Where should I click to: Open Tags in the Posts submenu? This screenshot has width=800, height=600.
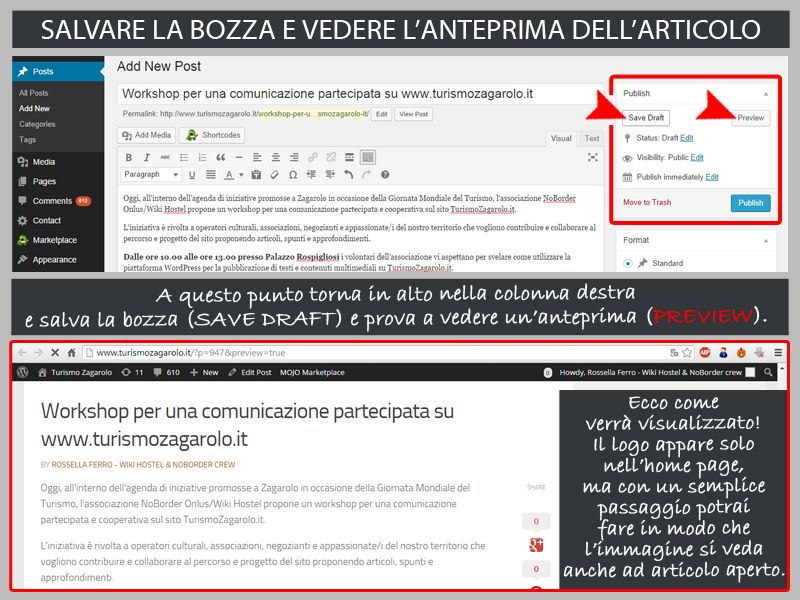pos(28,140)
